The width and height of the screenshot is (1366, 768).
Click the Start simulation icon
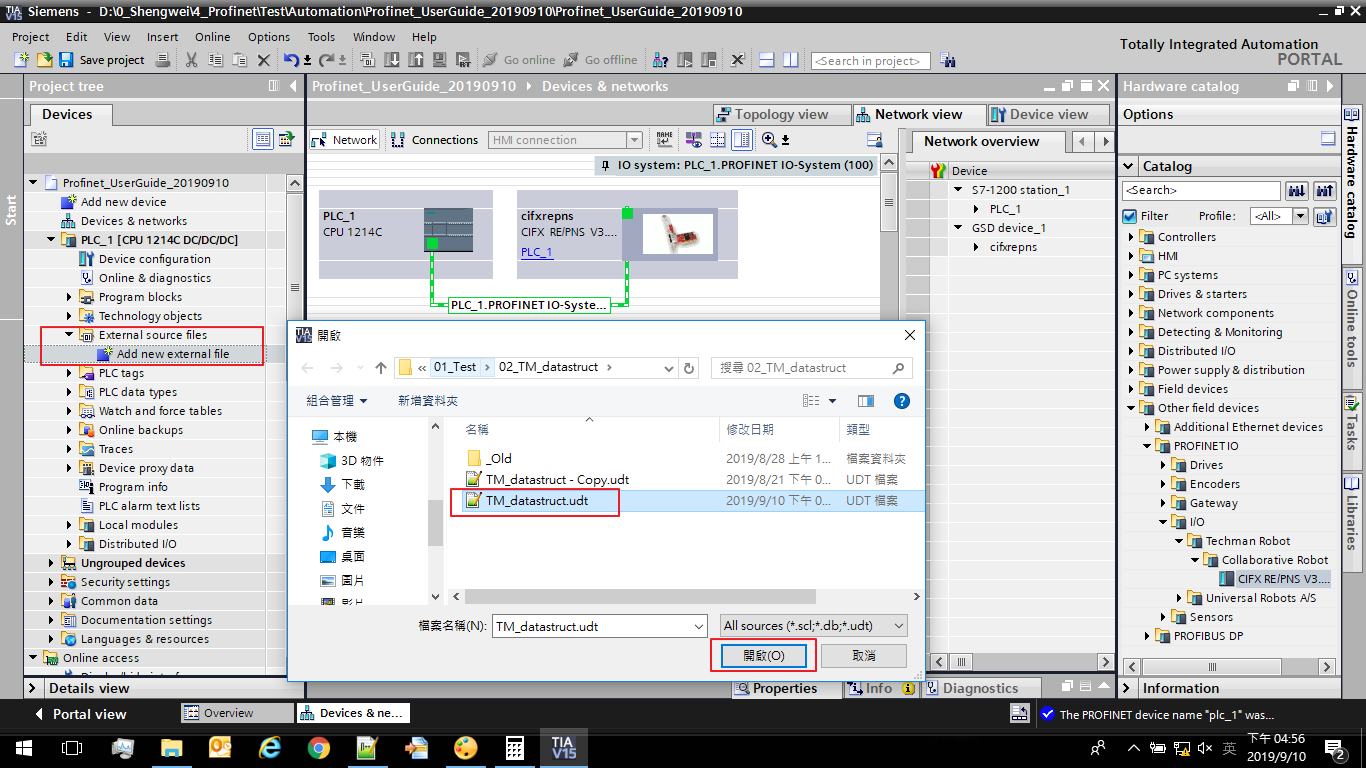pyautogui.click(x=439, y=60)
